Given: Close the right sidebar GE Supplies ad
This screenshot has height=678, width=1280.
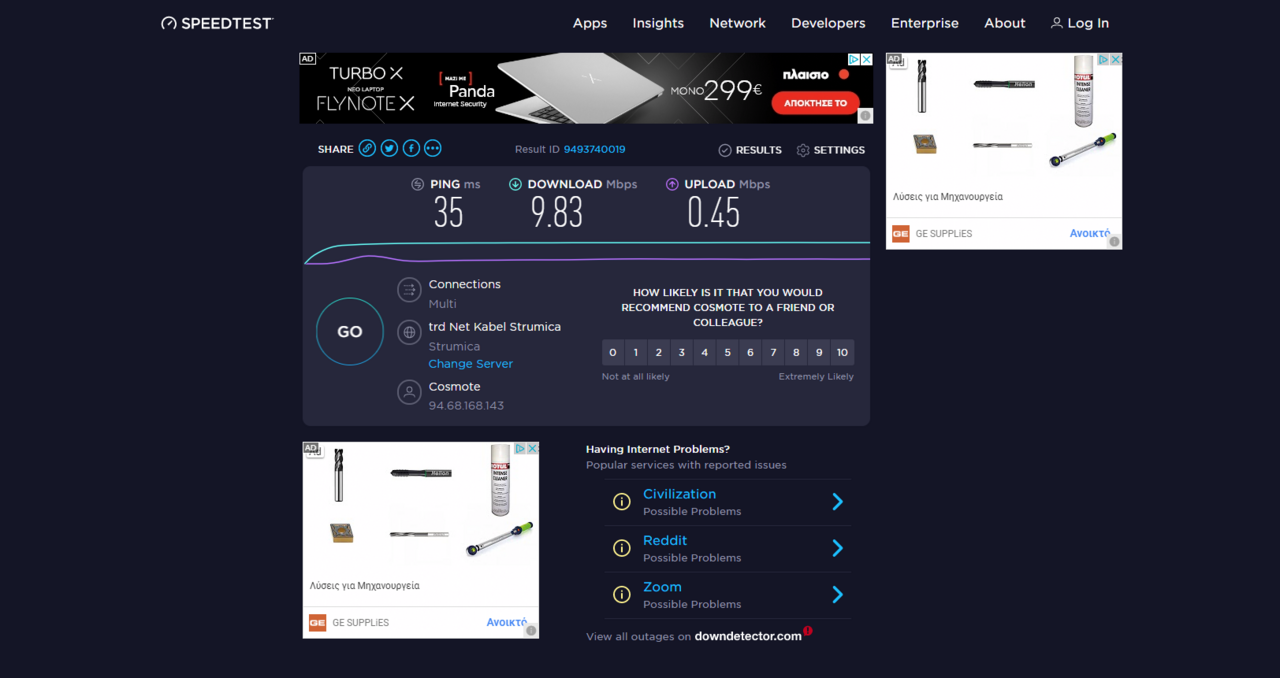Looking at the screenshot, I should pos(1116,60).
